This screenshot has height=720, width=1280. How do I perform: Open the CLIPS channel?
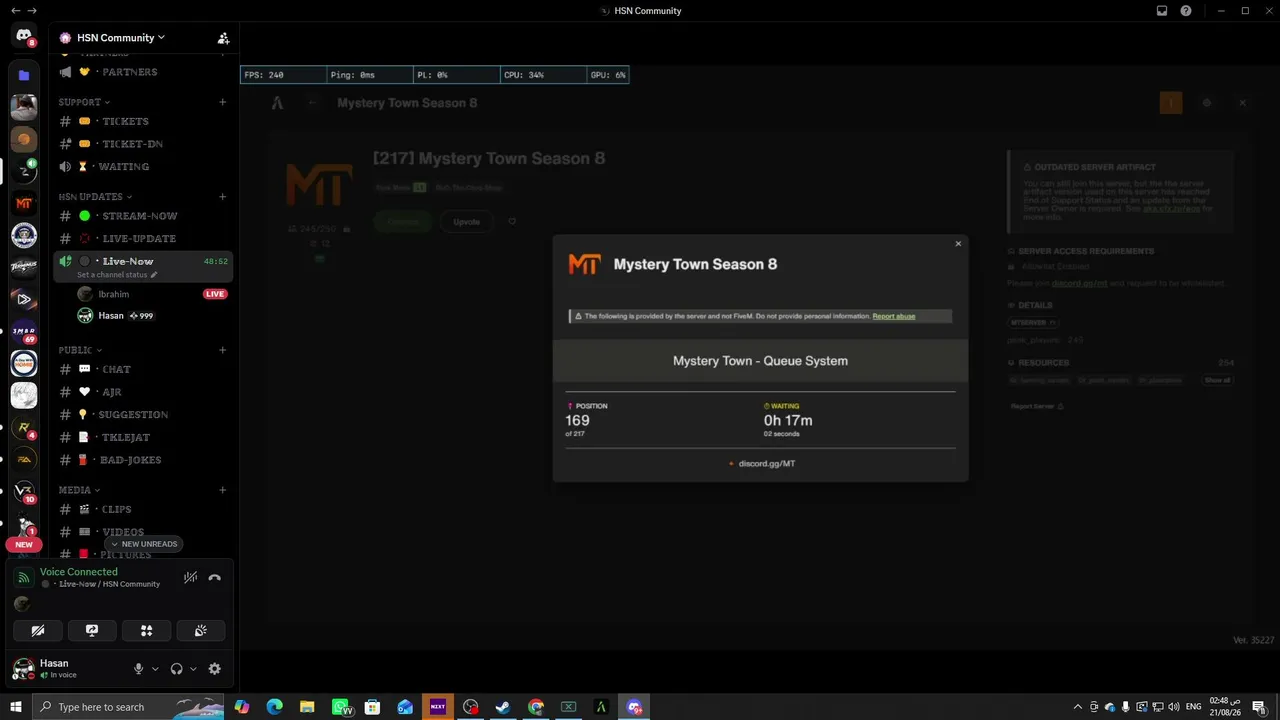[143, 510]
